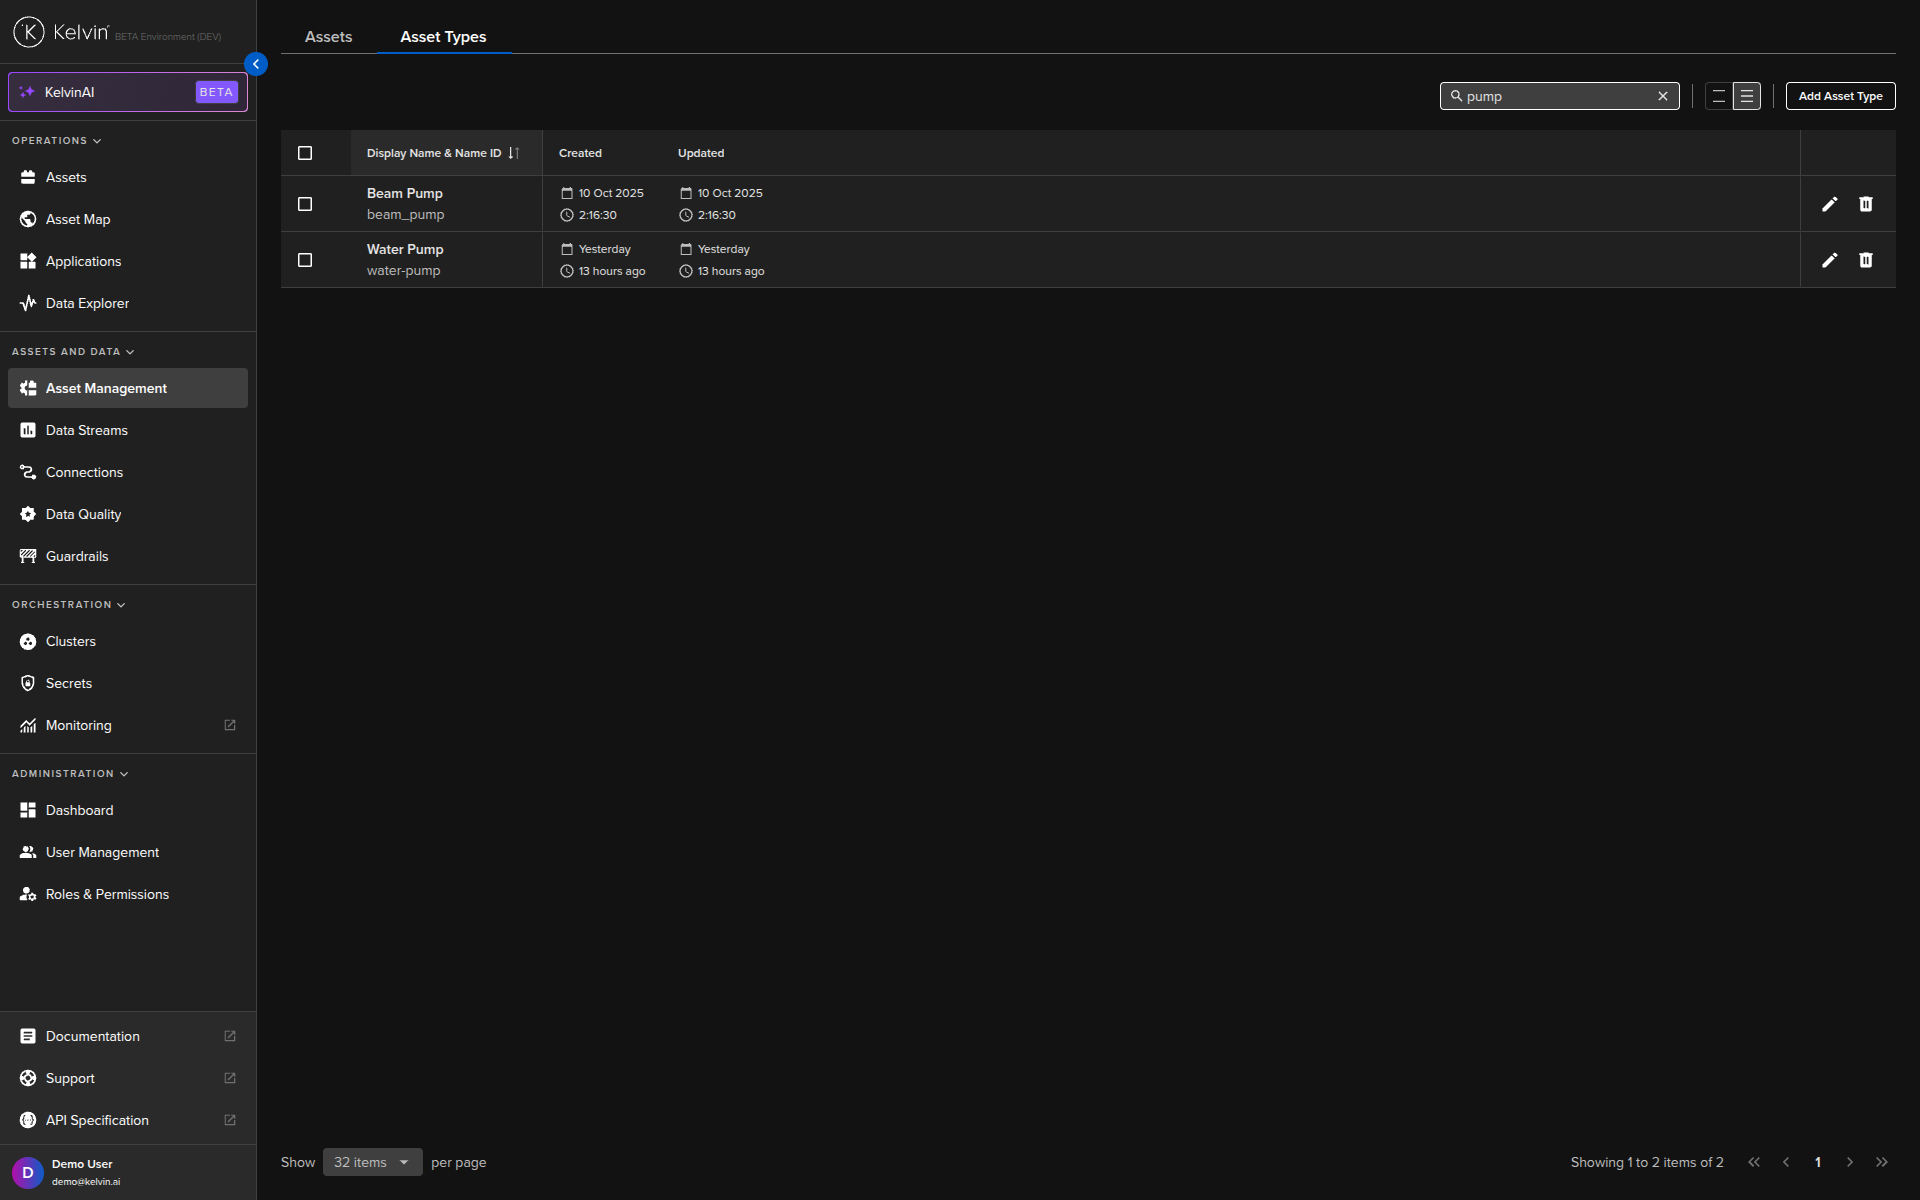
Task: Clear the pump search text
Action: (1662, 96)
